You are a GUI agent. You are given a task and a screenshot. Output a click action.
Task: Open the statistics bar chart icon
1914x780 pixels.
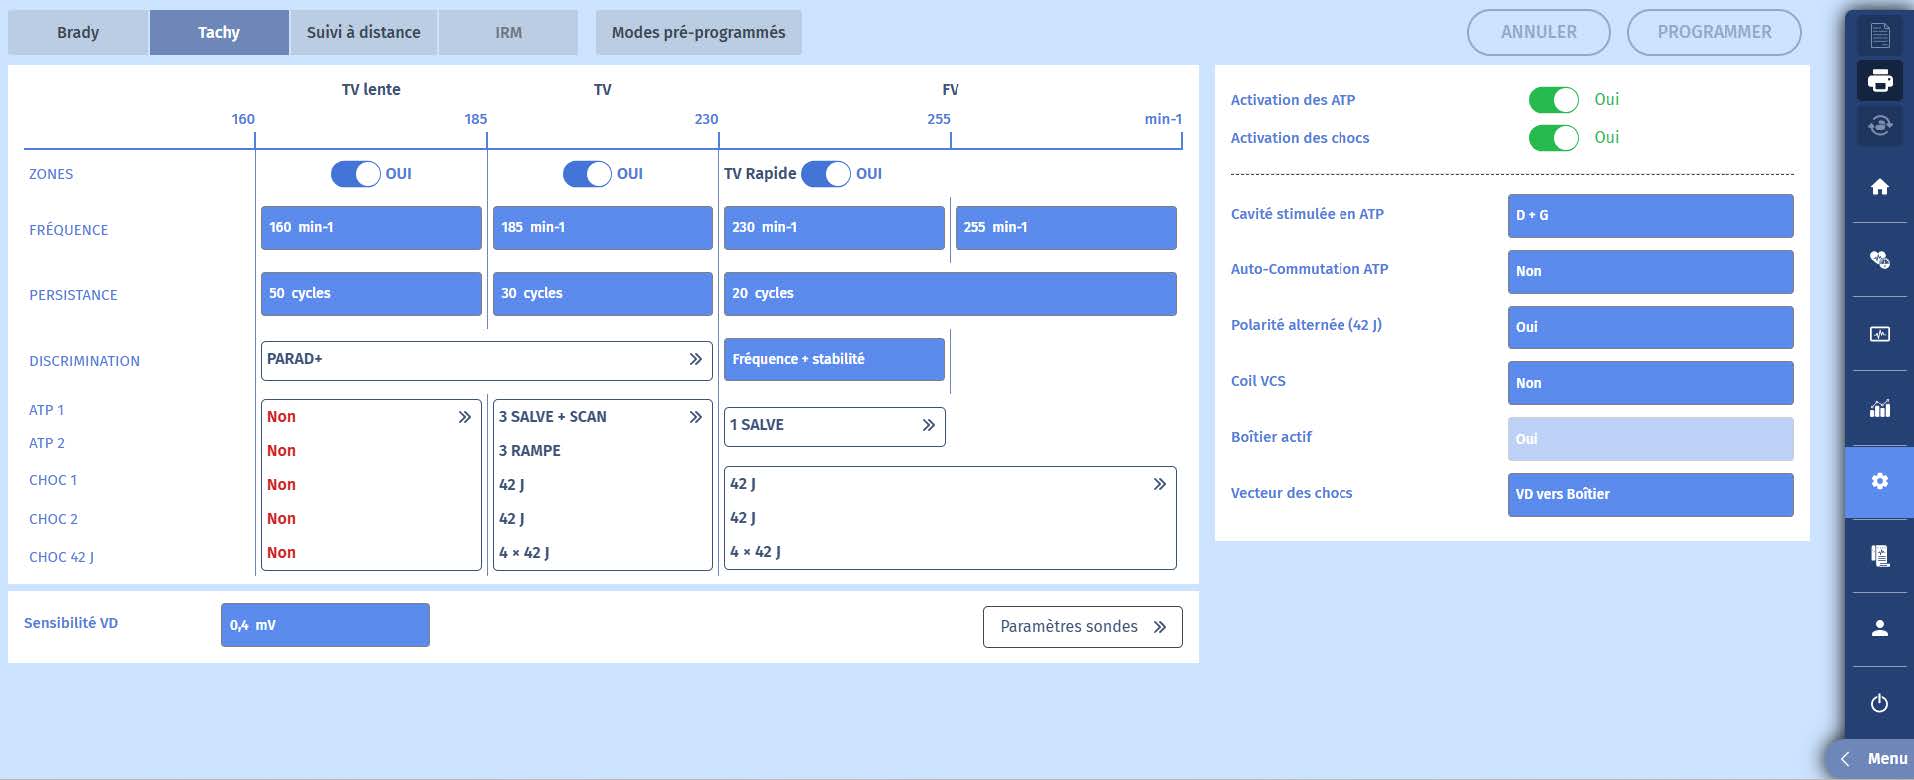point(1879,408)
